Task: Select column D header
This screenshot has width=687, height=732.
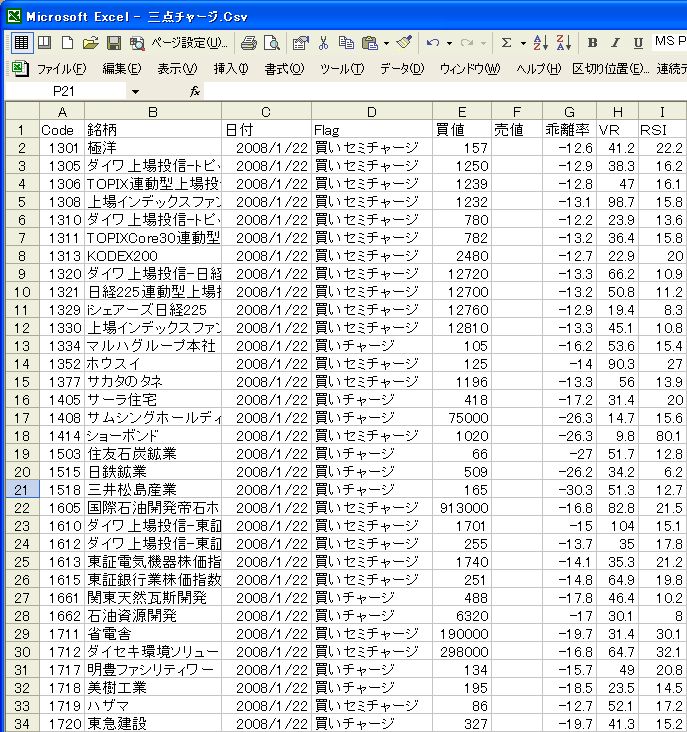Action: tap(371, 111)
